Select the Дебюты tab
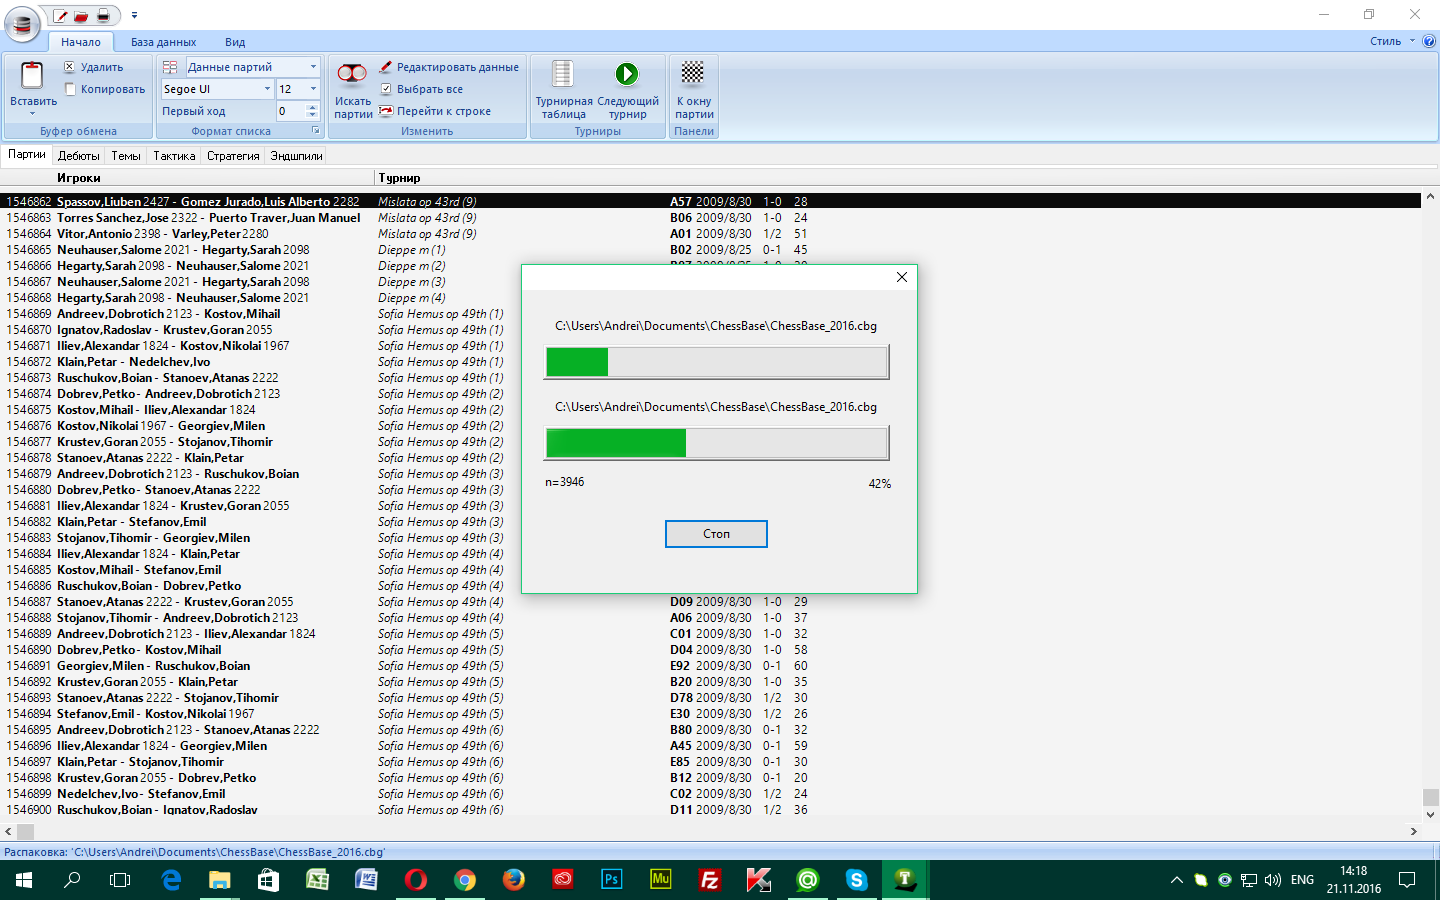The width and height of the screenshot is (1440, 900). click(x=78, y=156)
